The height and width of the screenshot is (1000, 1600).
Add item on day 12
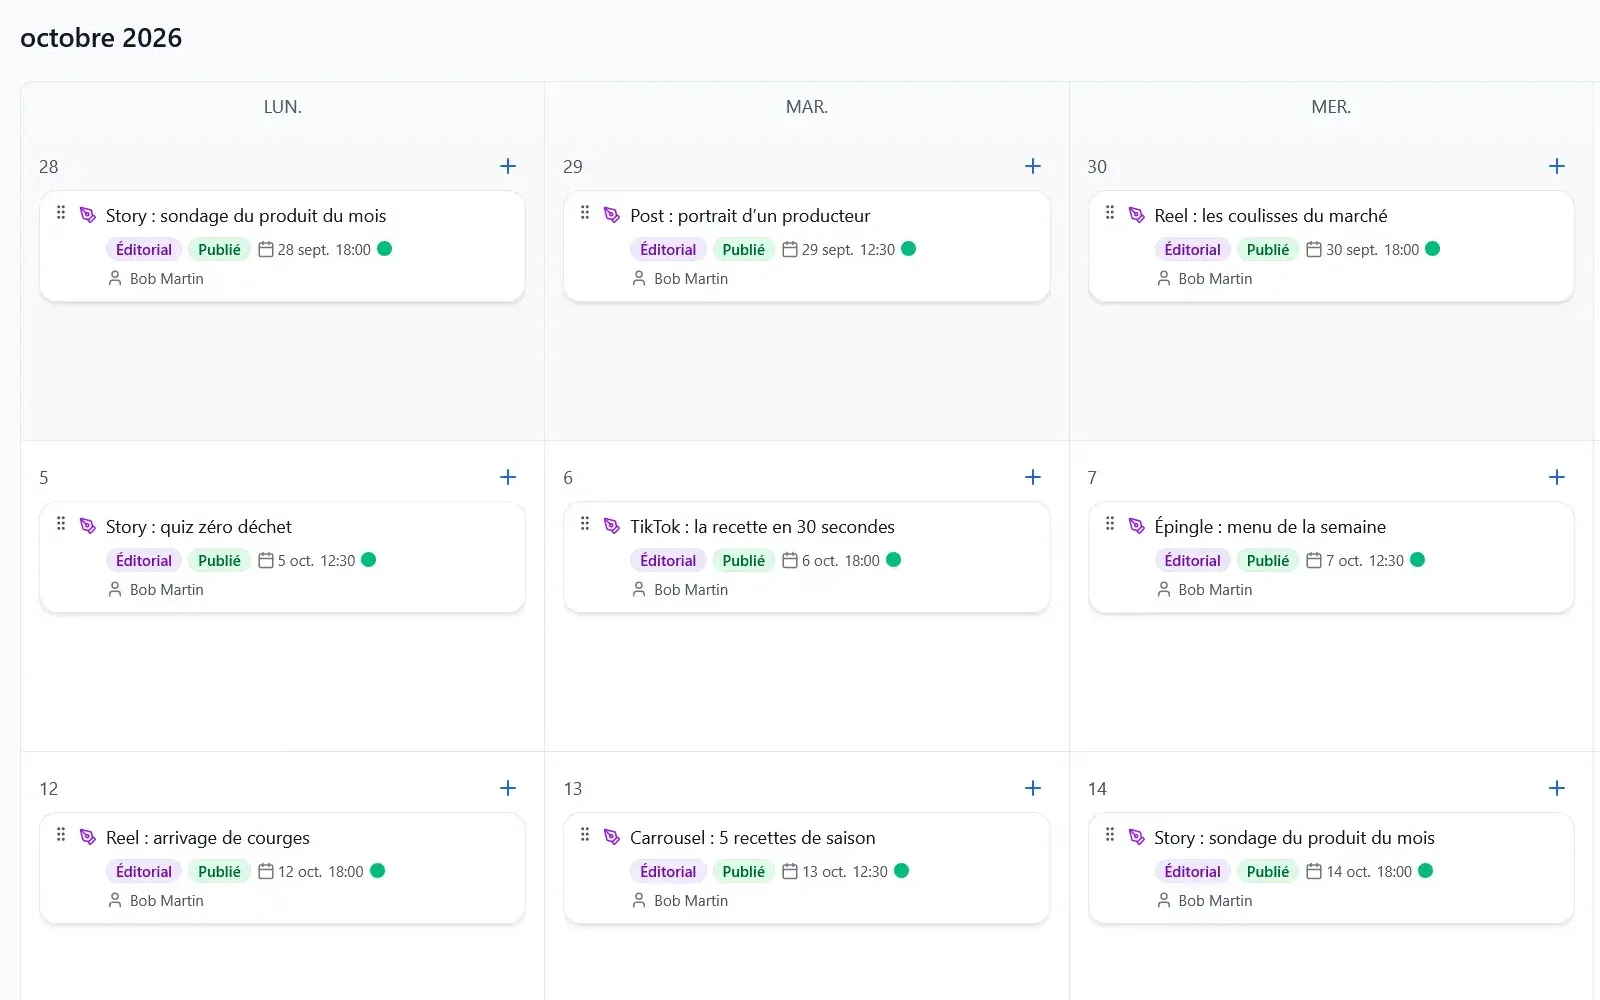[508, 788]
